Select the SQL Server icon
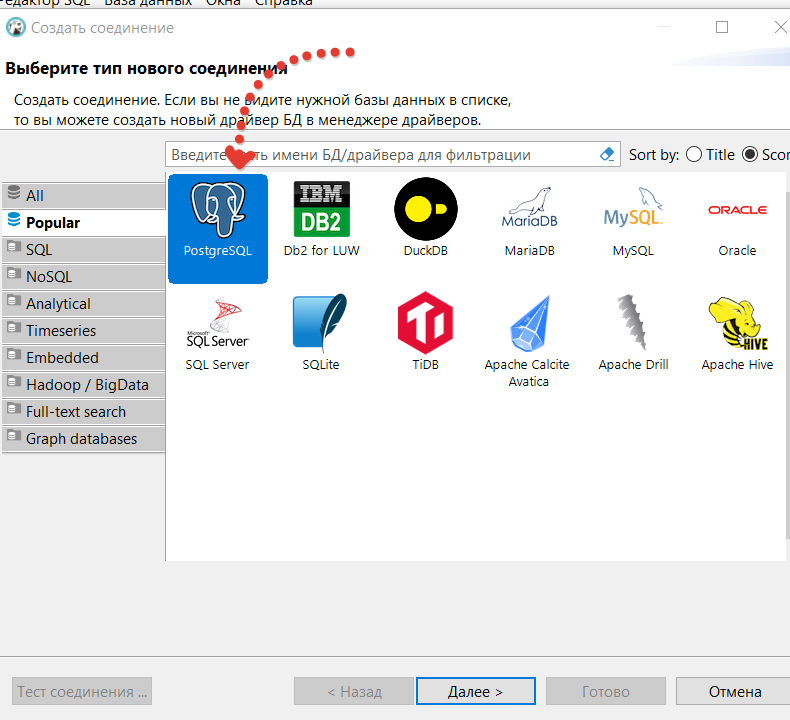This screenshot has width=790, height=720. [217, 323]
